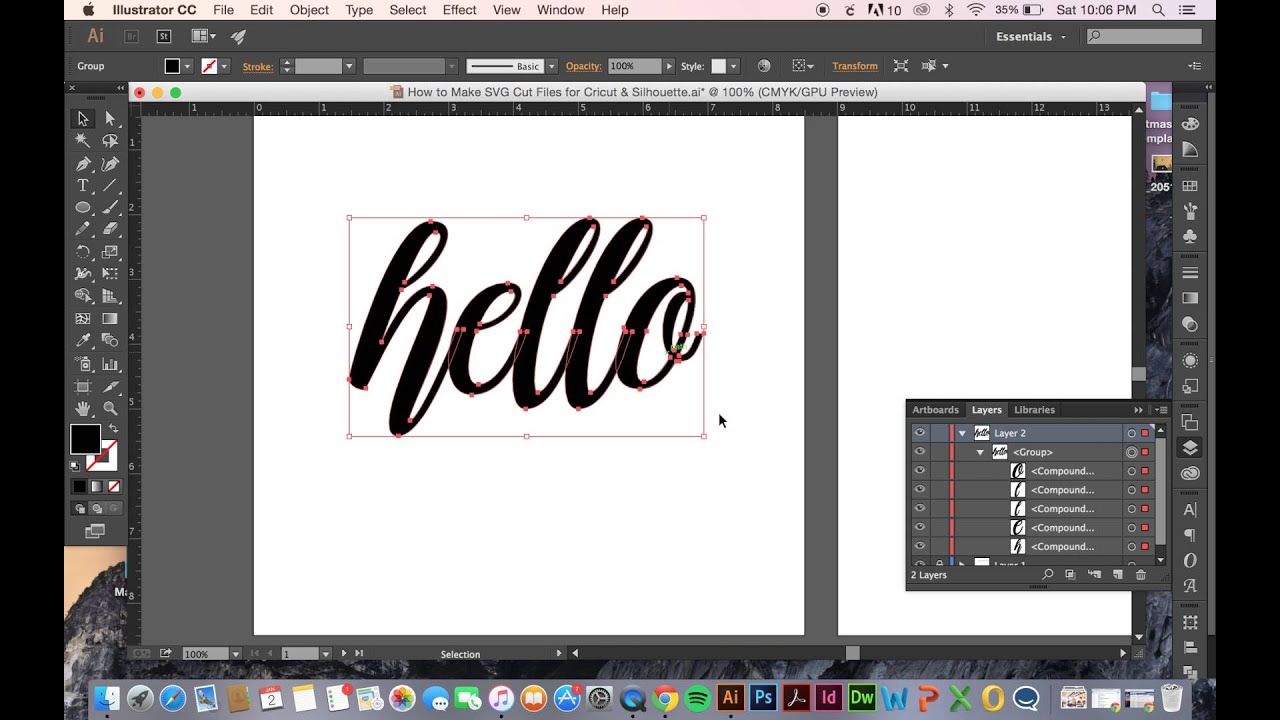Activate the Zoom tool
The height and width of the screenshot is (720, 1280).
[110, 407]
